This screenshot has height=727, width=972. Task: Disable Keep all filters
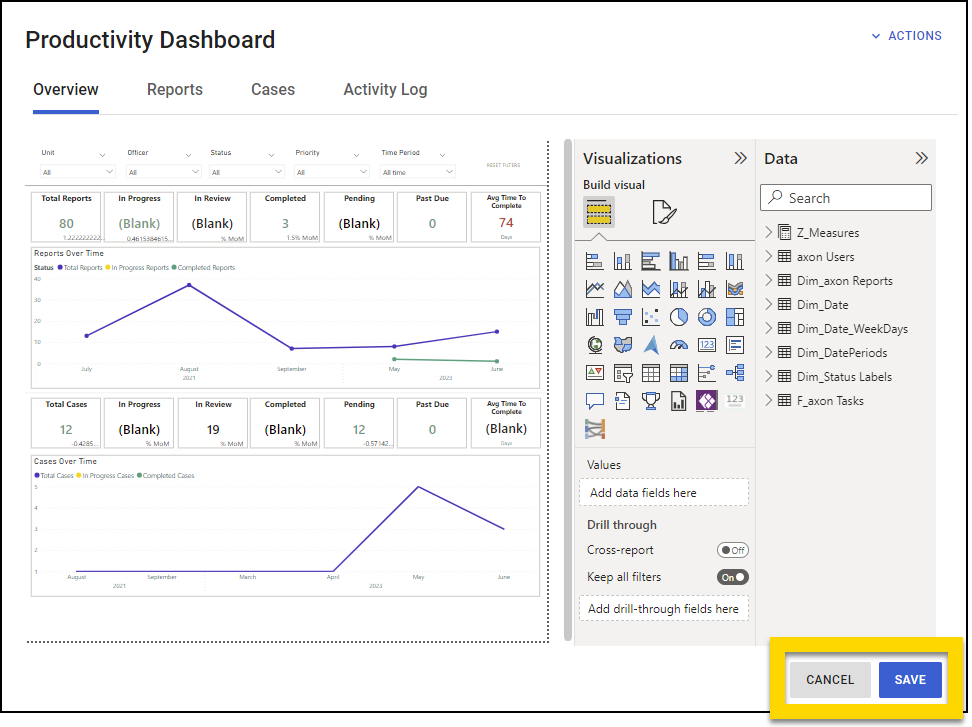pos(733,577)
